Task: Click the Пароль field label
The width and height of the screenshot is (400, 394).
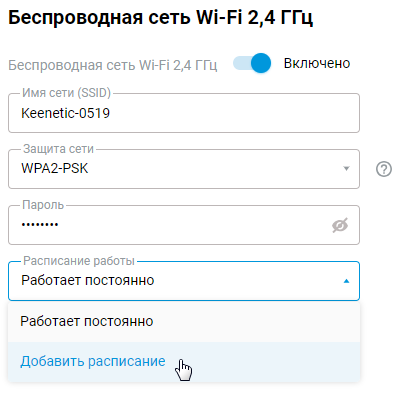Action: (43, 205)
